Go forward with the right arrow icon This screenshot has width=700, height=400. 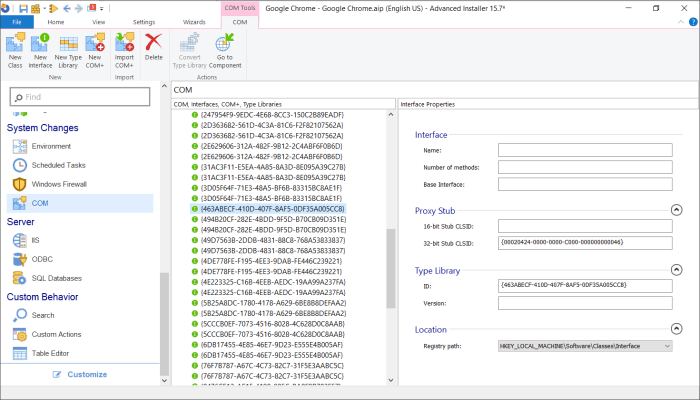point(79,8)
